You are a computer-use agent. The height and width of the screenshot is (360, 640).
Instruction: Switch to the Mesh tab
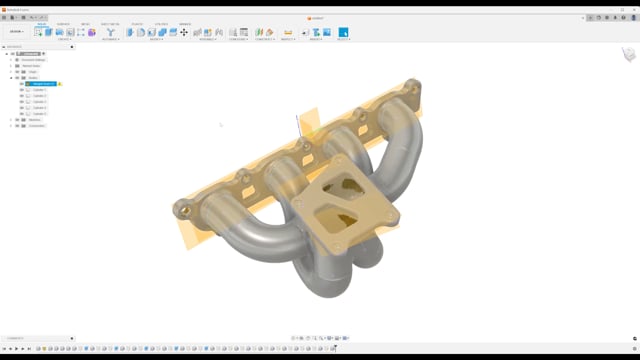pyautogui.click(x=85, y=24)
